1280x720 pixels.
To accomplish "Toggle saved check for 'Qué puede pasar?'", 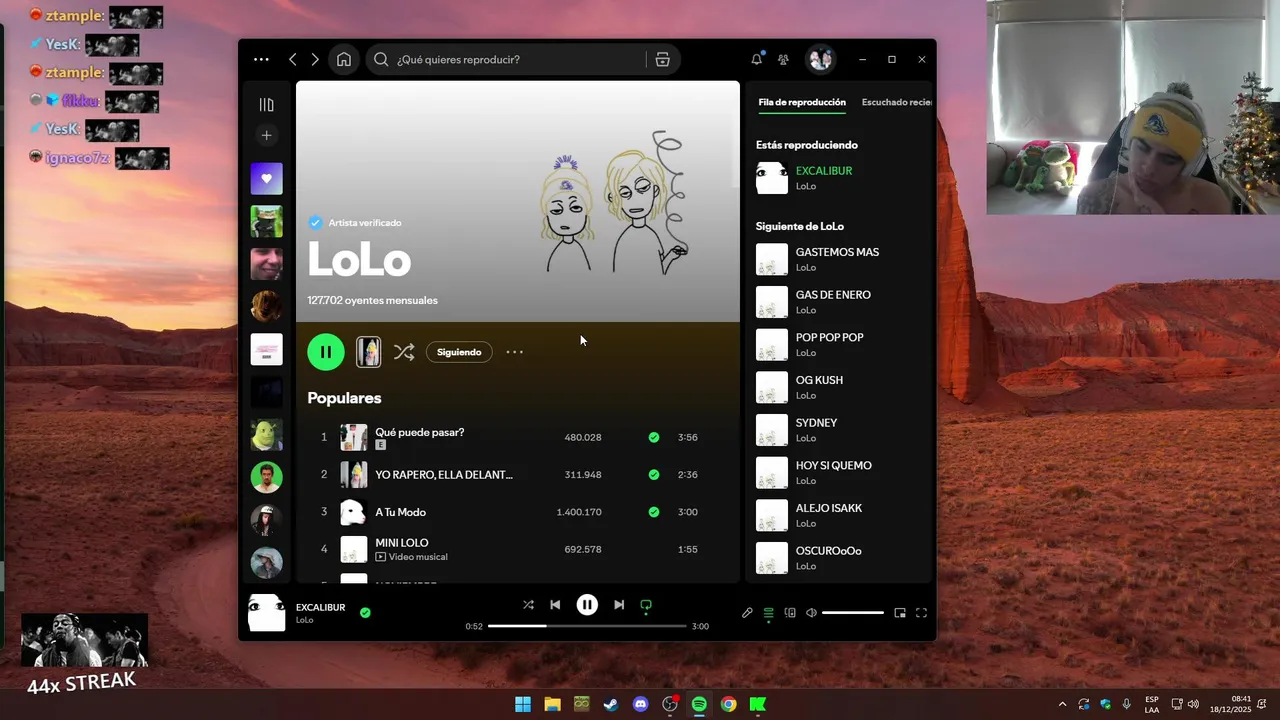I will click(x=654, y=437).
